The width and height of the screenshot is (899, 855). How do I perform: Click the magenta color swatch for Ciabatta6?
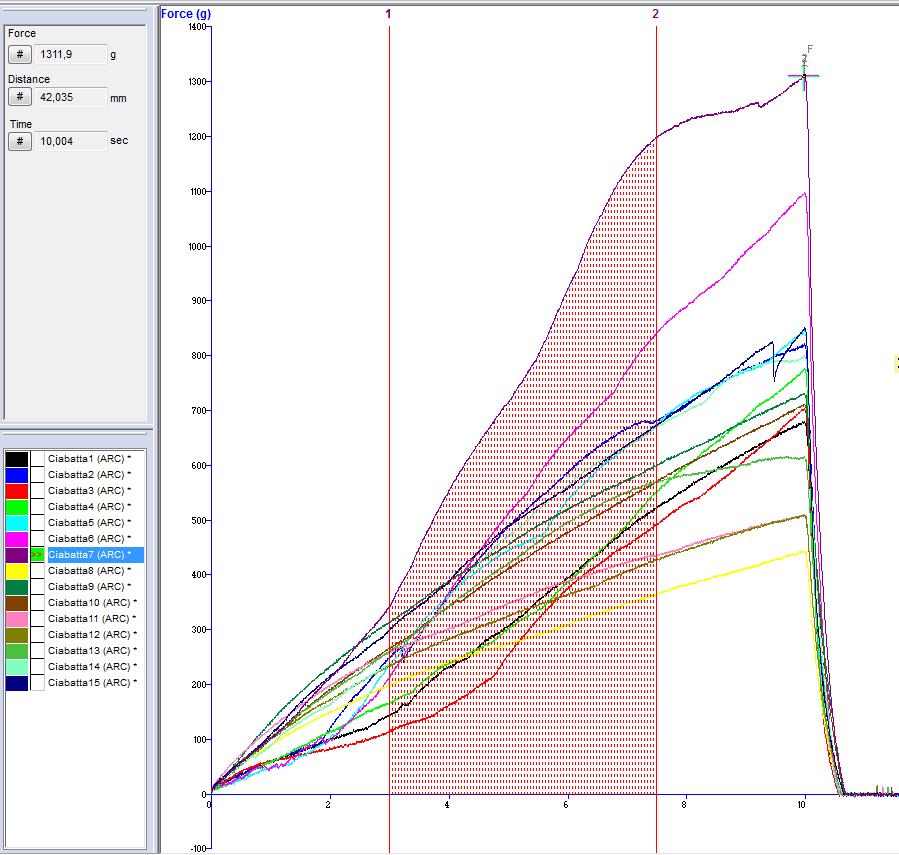(17, 539)
